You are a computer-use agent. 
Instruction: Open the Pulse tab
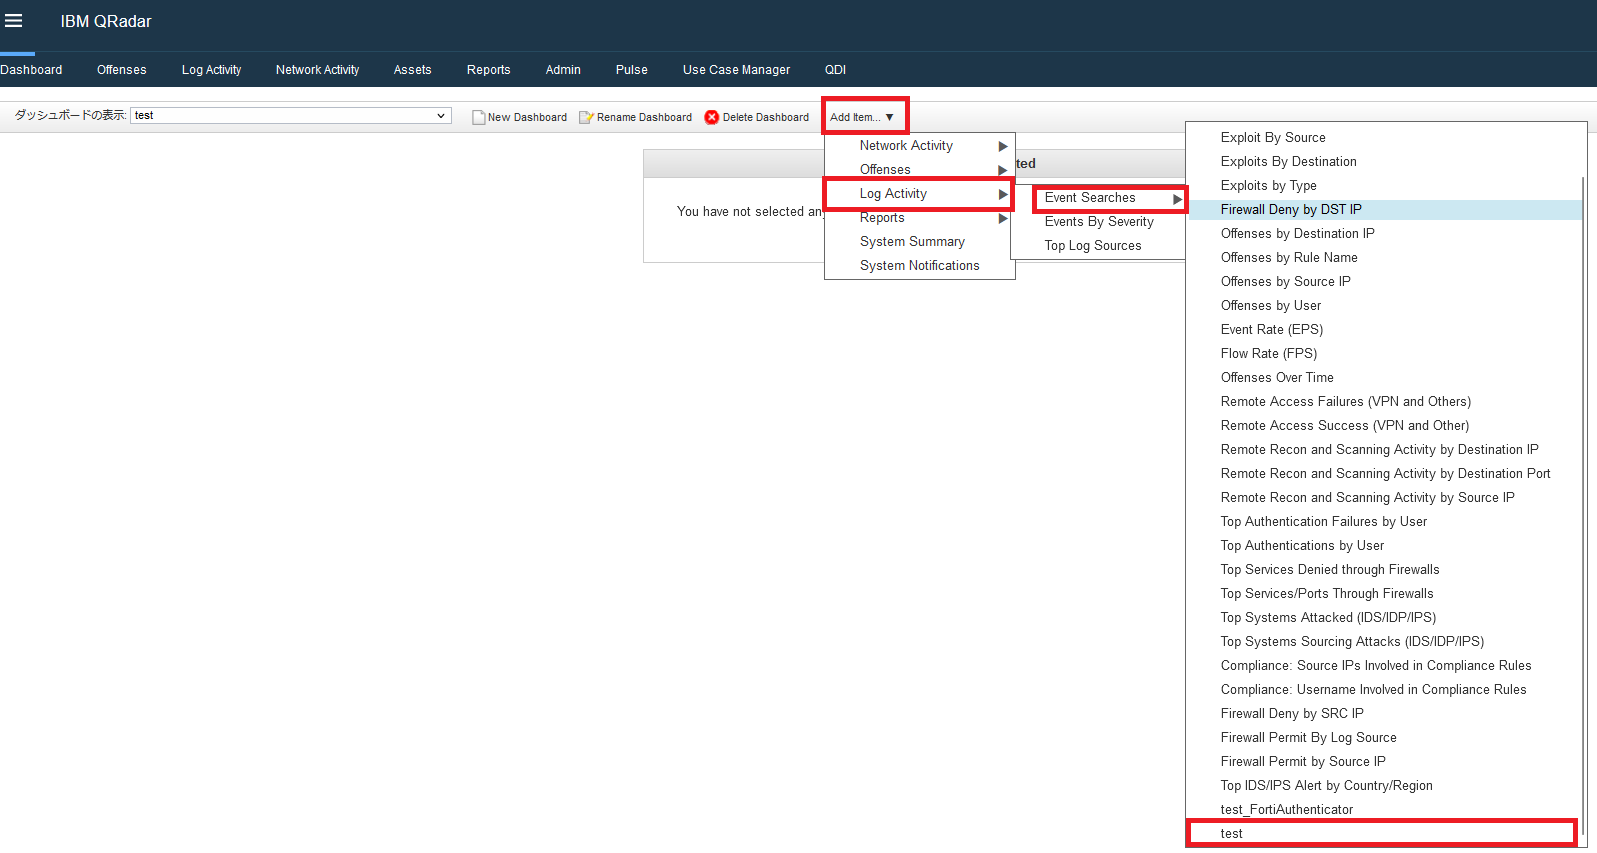pyautogui.click(x=632, y=70)
